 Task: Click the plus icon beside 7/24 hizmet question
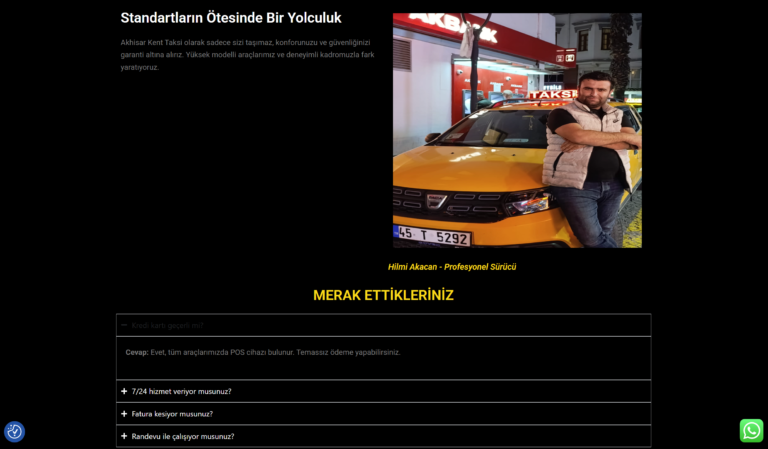coord(124,391)
